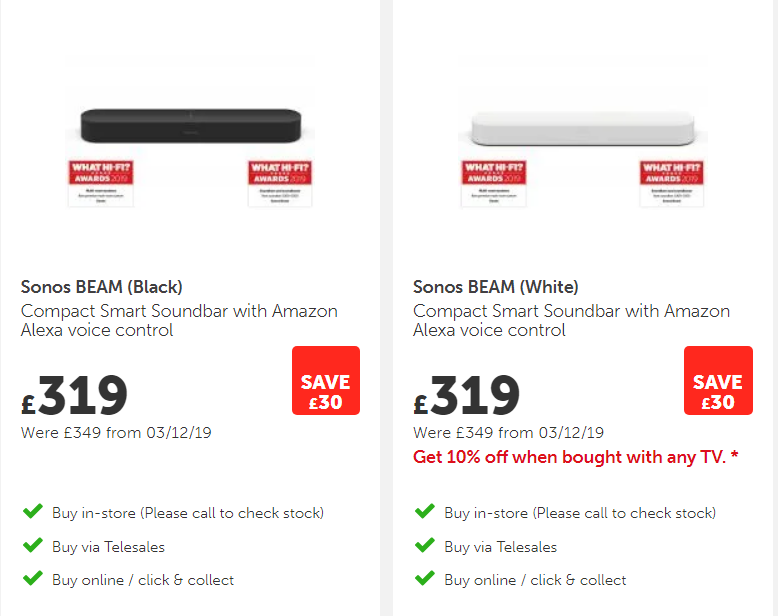
Task: Click the 'Get 10% off when bought with any TV' offer
Action: (x=576, y=457)
